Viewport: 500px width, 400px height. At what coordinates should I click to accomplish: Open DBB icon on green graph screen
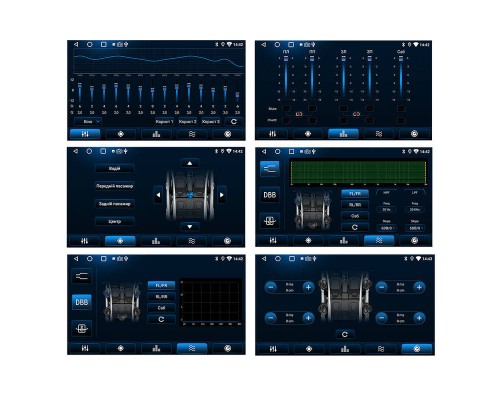(x=270, y=195)
